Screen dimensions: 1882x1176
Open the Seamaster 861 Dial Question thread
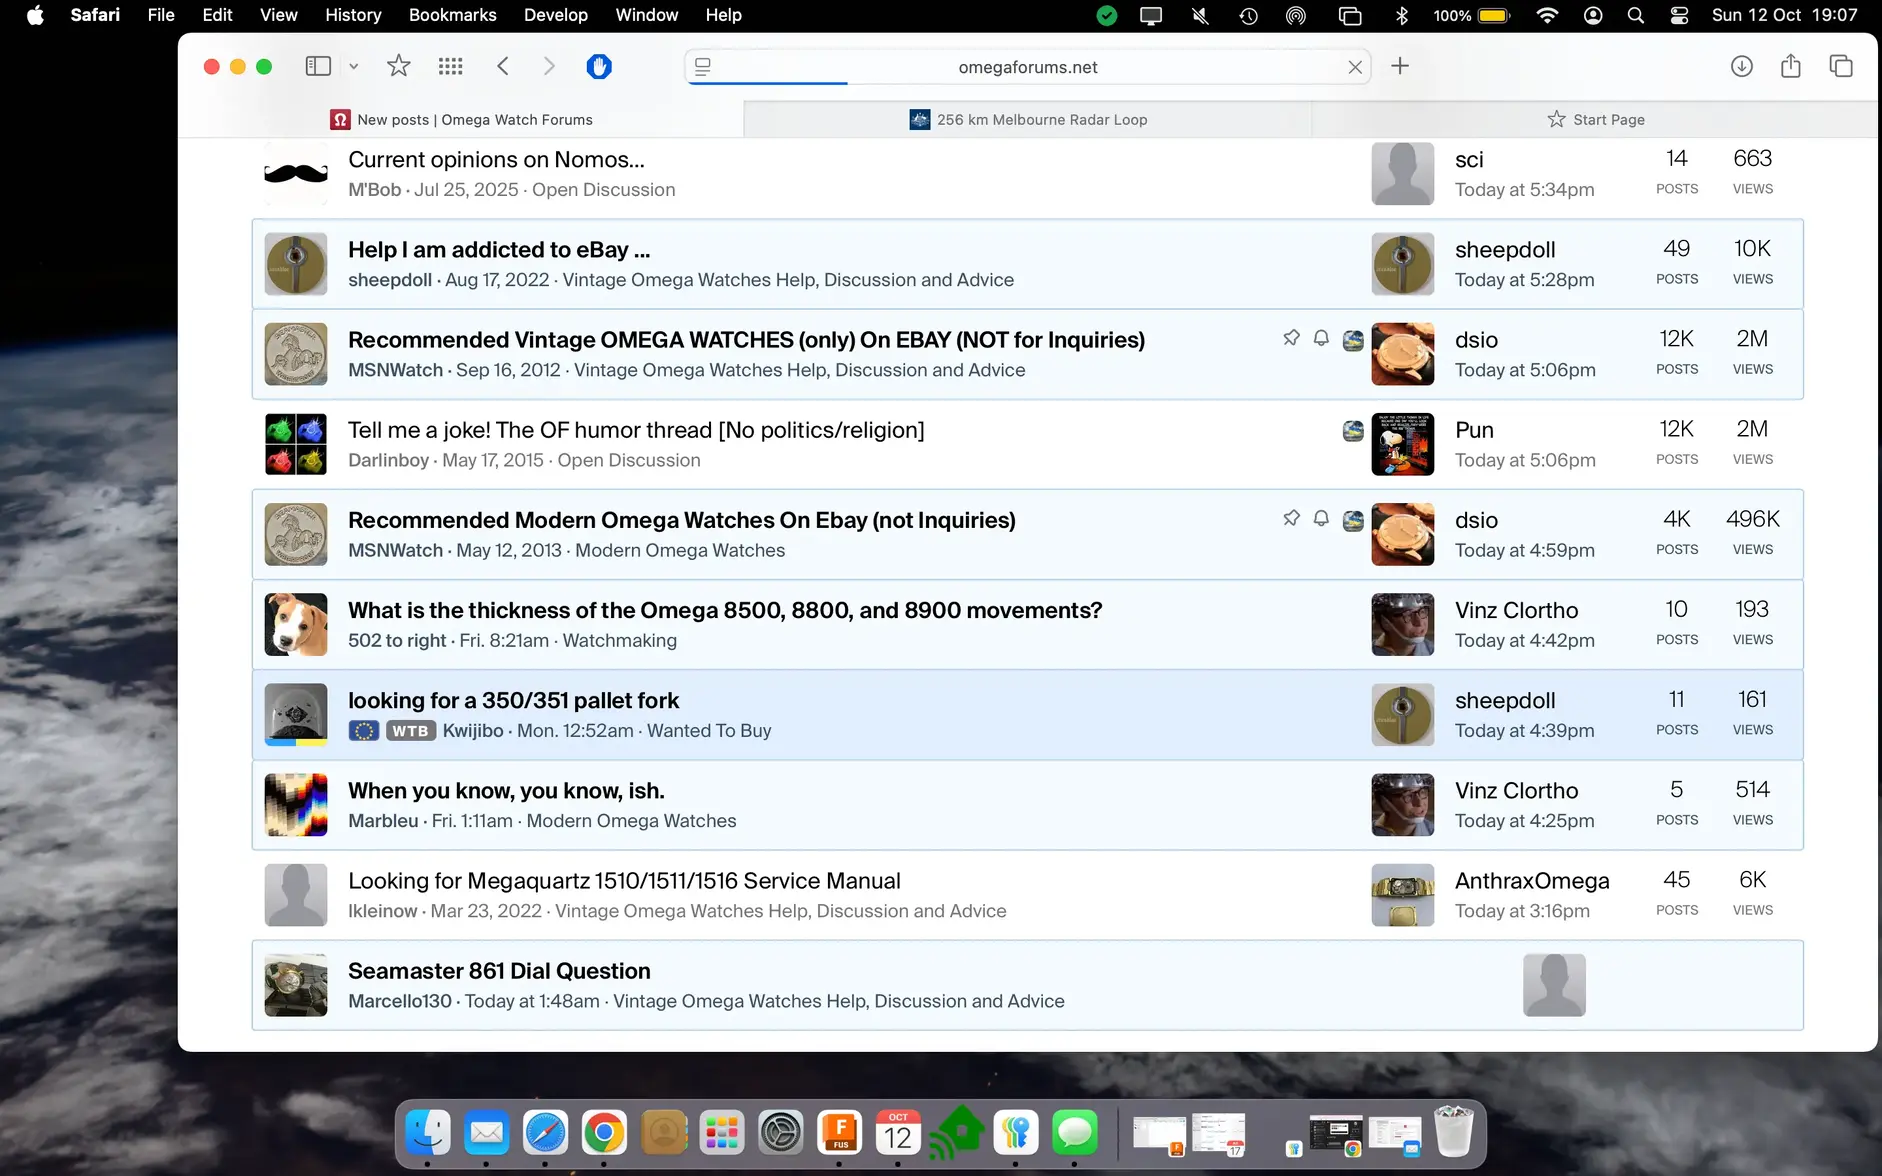(498, 970)
